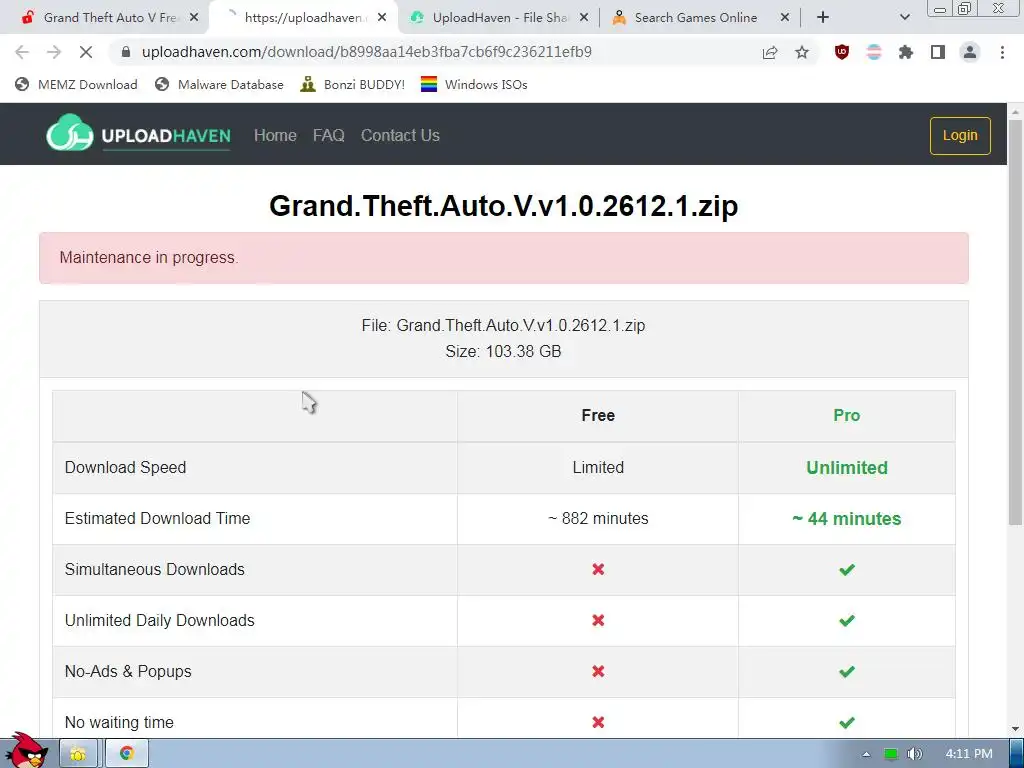
Task: Open the Chrome profile avatar
Action: tap(970, 52)
